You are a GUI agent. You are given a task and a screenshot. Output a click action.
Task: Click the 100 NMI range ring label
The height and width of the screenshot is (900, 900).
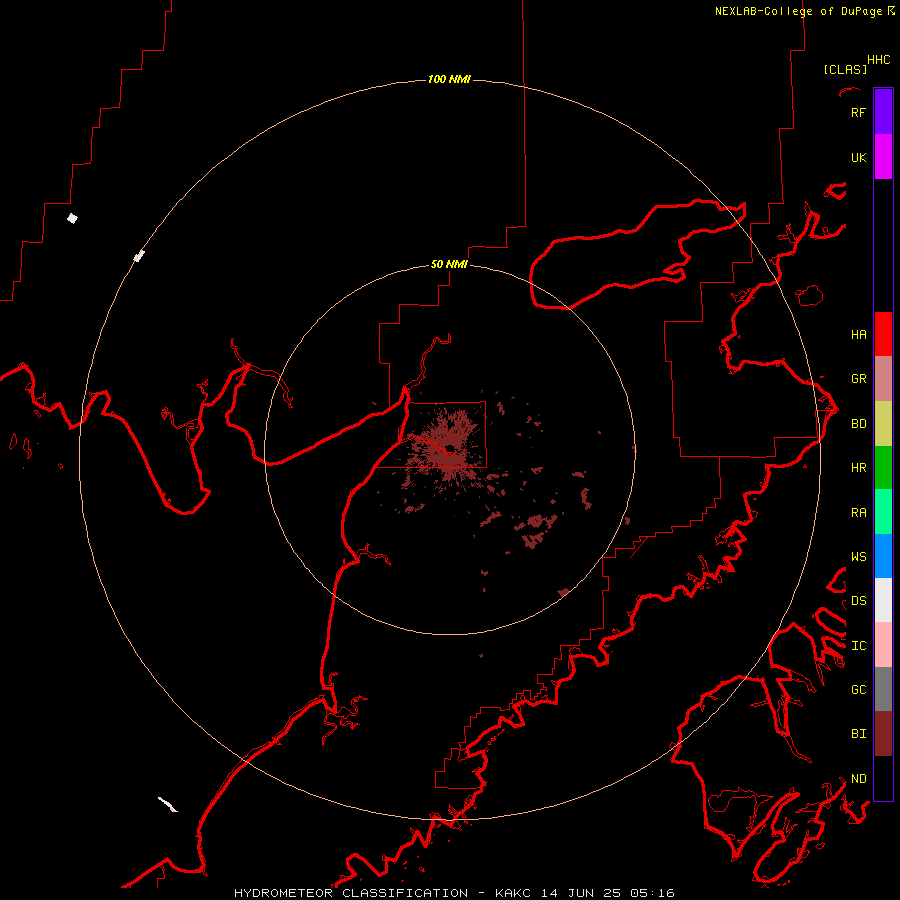449,79
